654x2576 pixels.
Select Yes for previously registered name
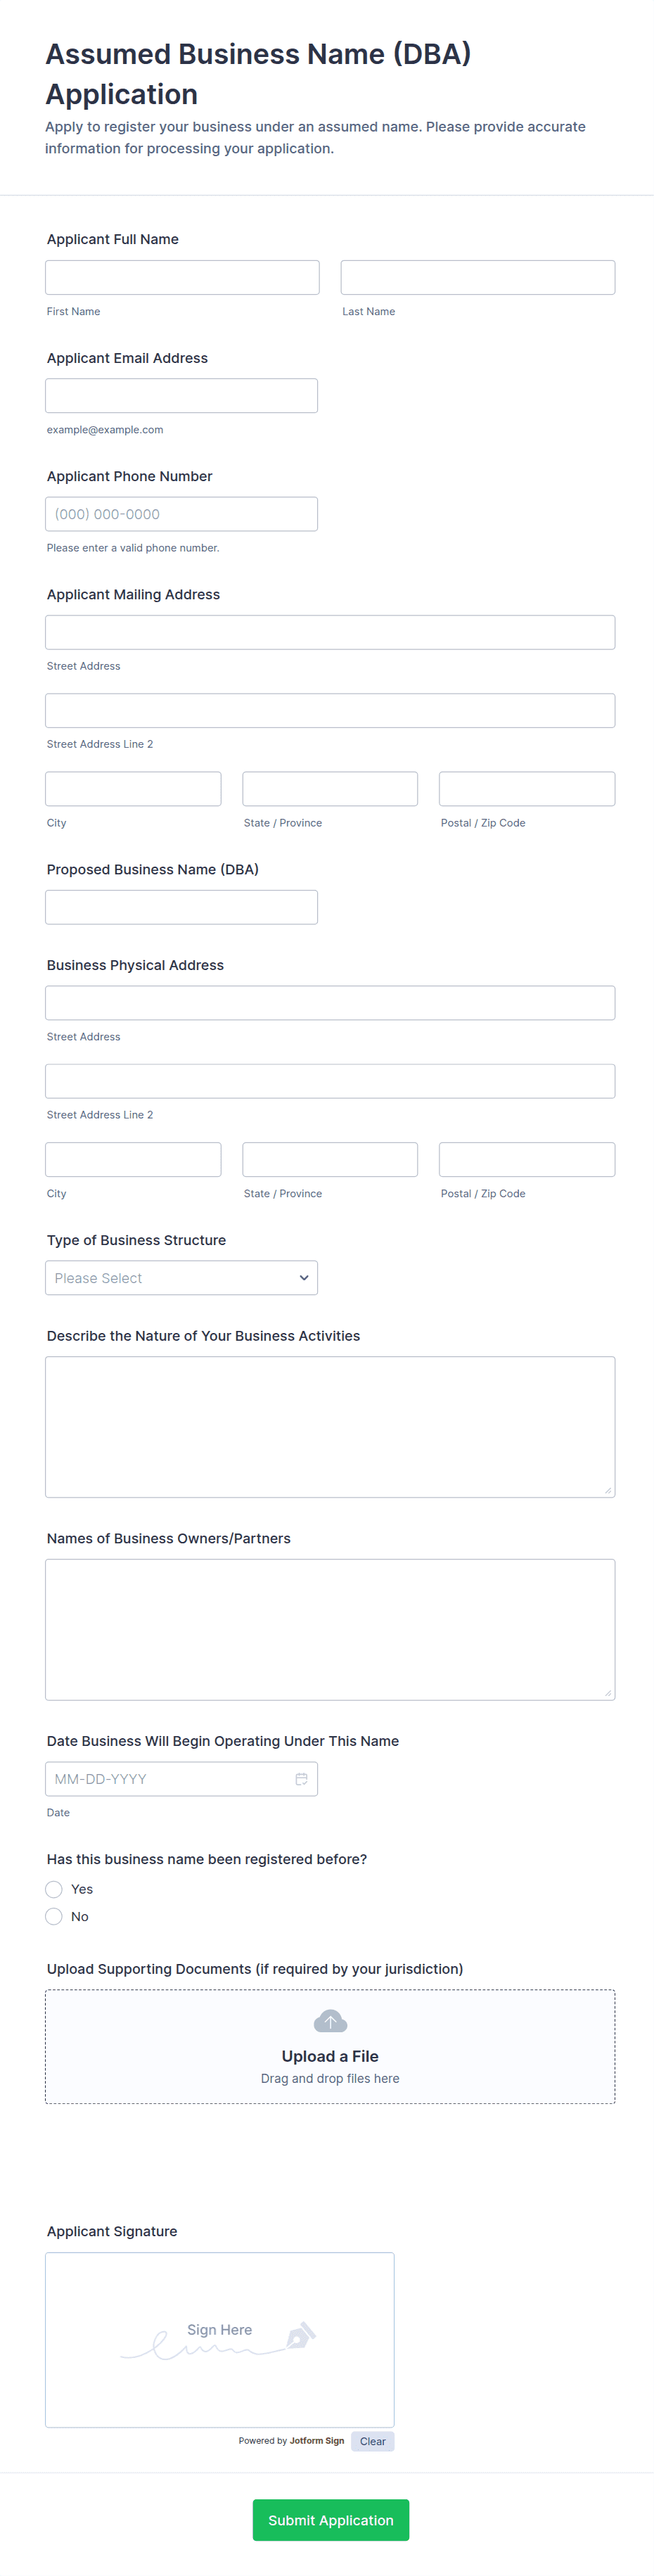point(54,1889)
